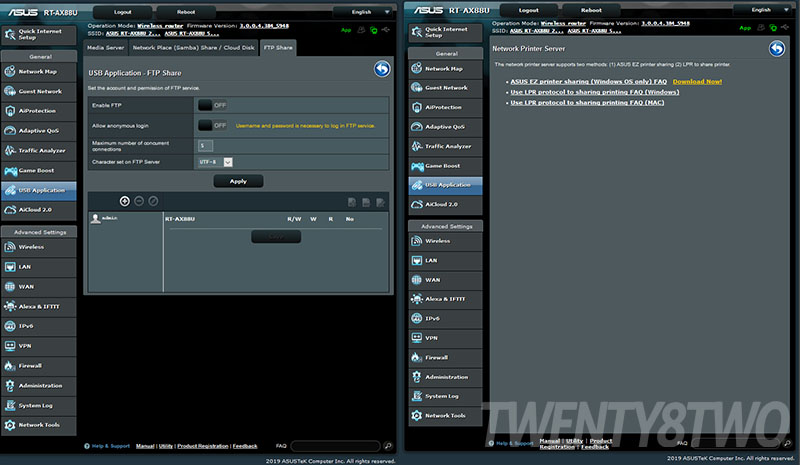Open Alexa & IFTTT in left window sidebar

click(x=39, y=307)
